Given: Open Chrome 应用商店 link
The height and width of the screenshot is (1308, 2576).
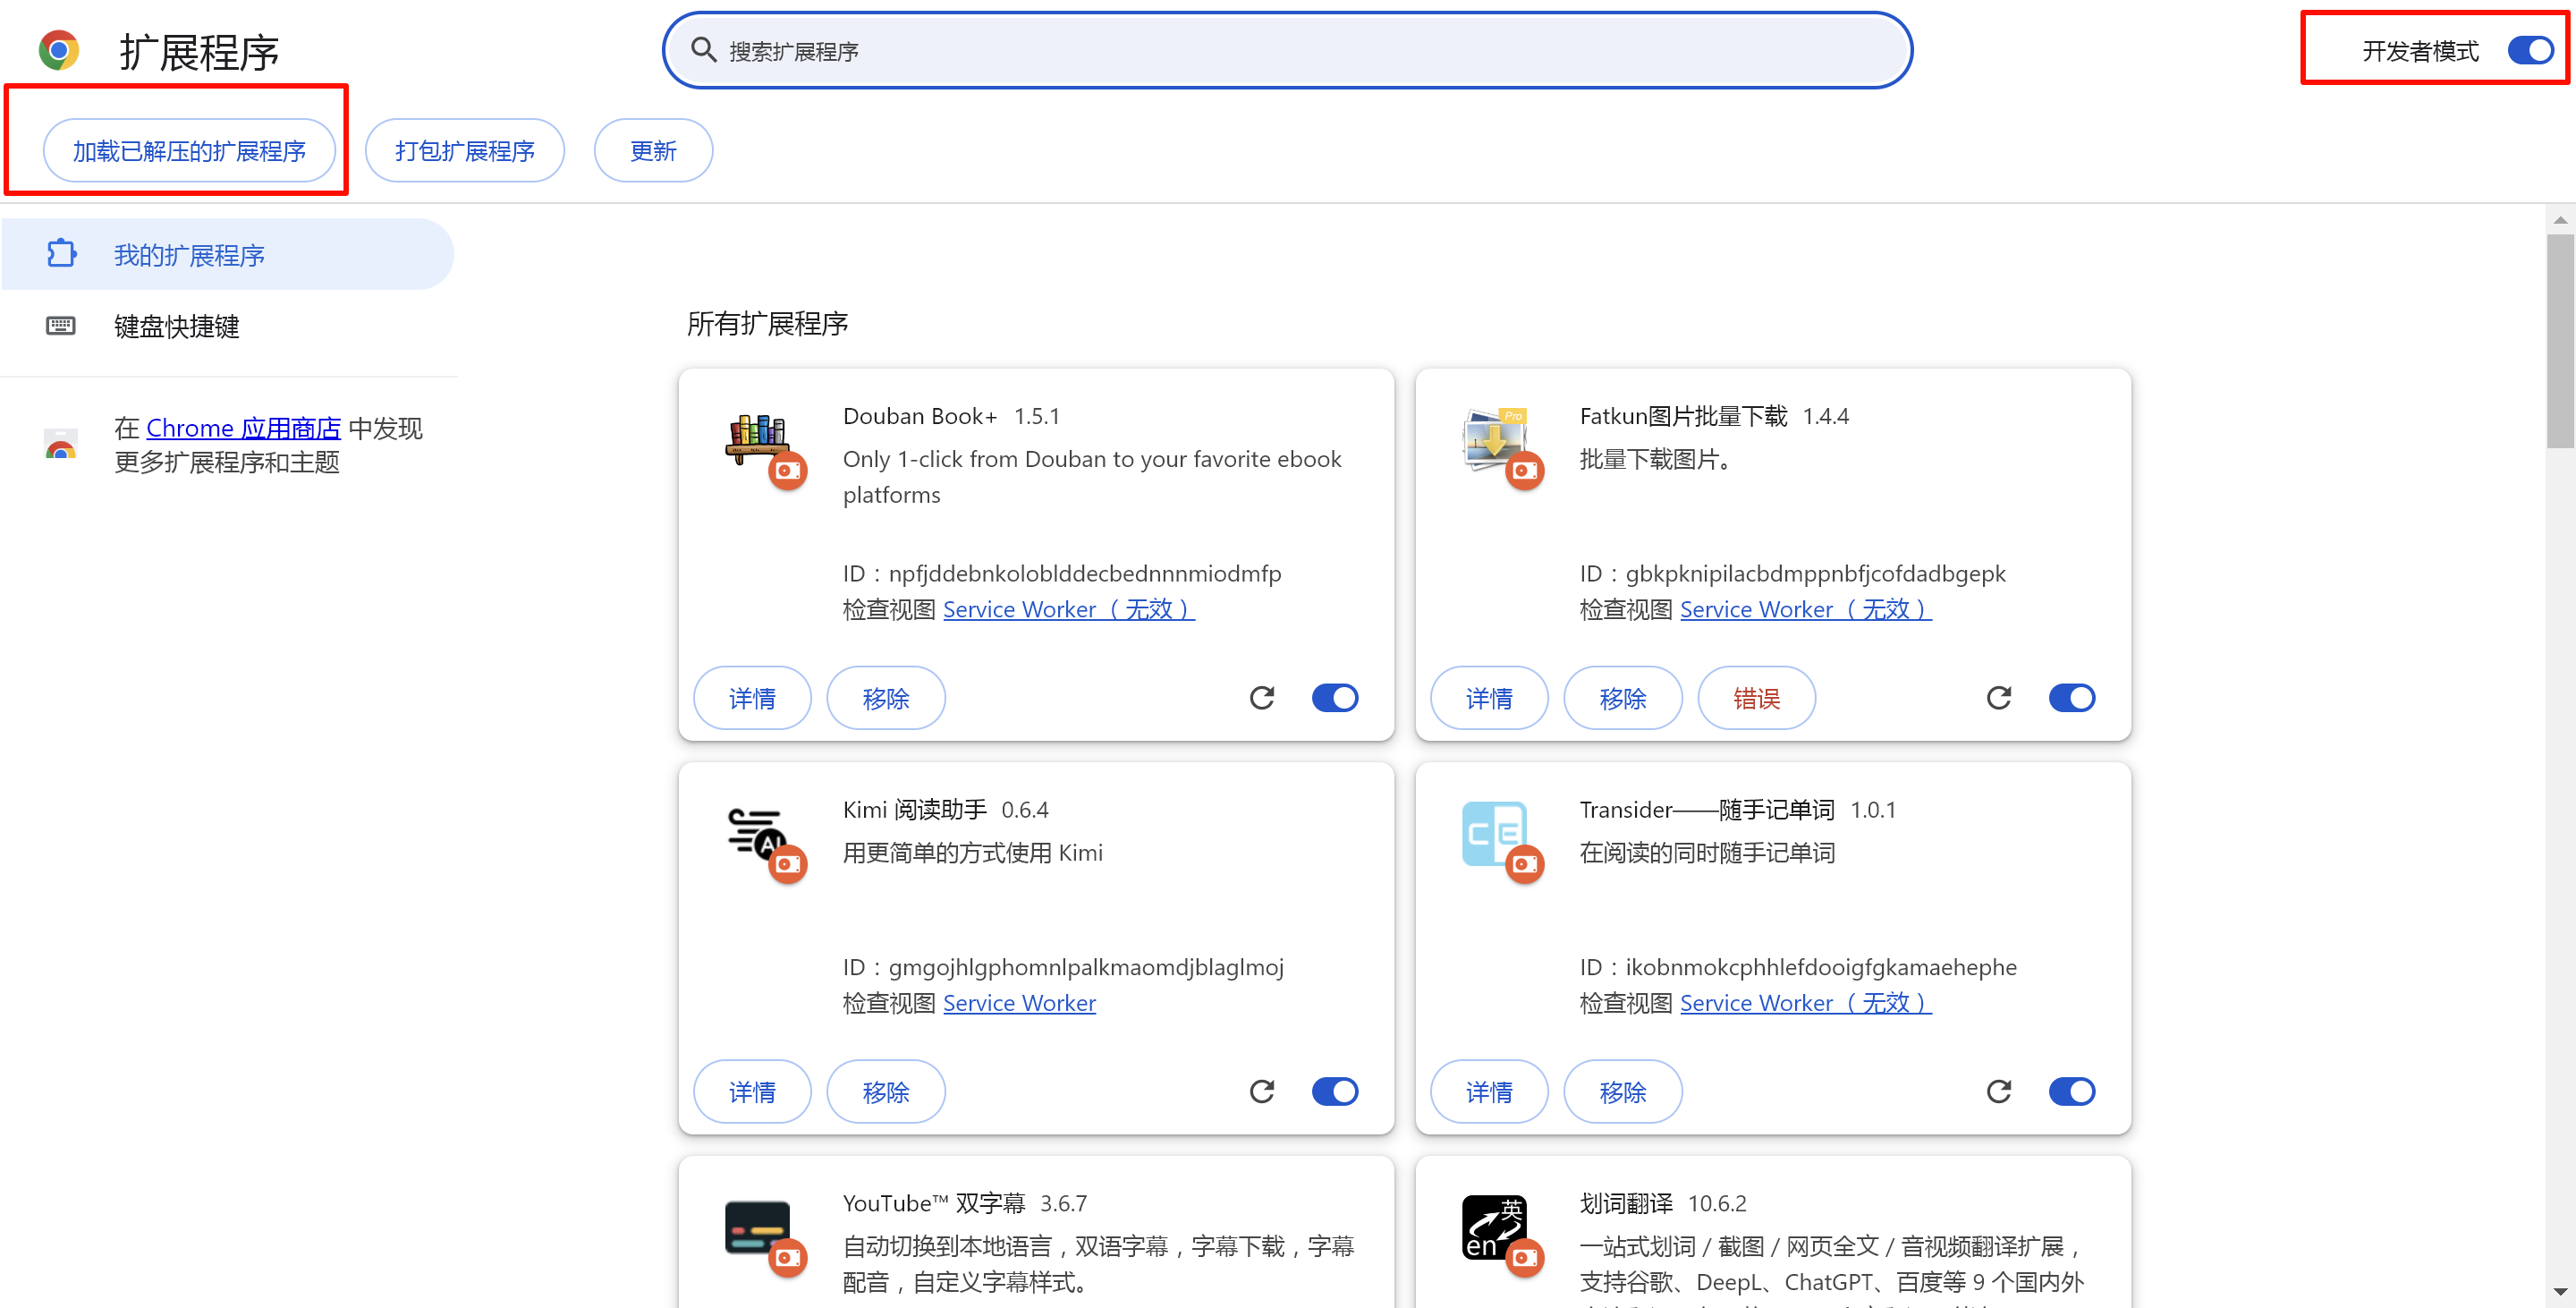Looking at the screenshot, I should point(243,428).
